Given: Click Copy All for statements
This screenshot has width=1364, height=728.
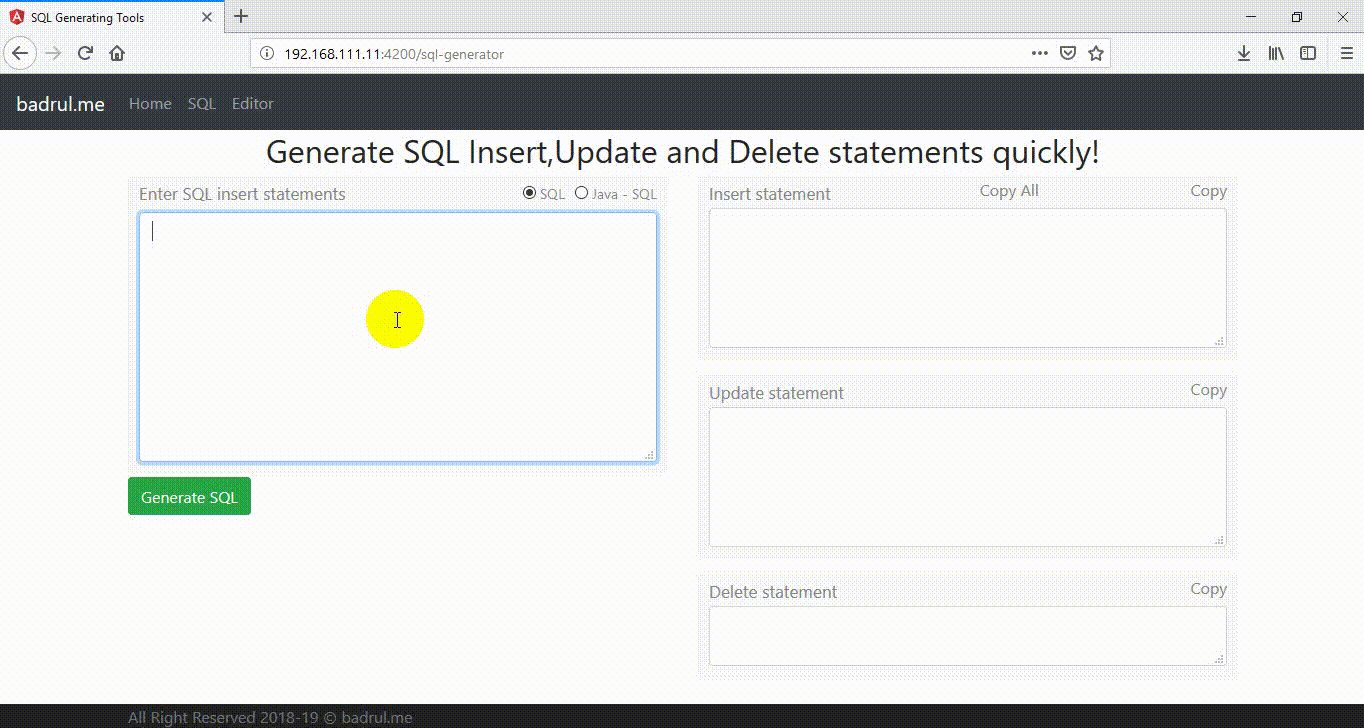Looking at the screenshot, I should tap(1009, 191).
